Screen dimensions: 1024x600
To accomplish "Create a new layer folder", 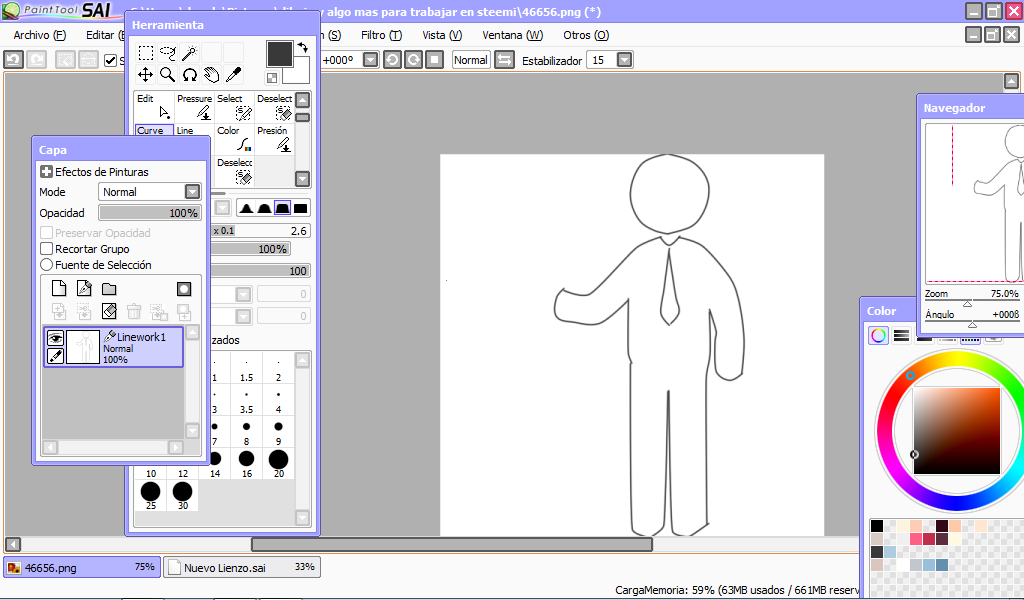I will point(109,289).
